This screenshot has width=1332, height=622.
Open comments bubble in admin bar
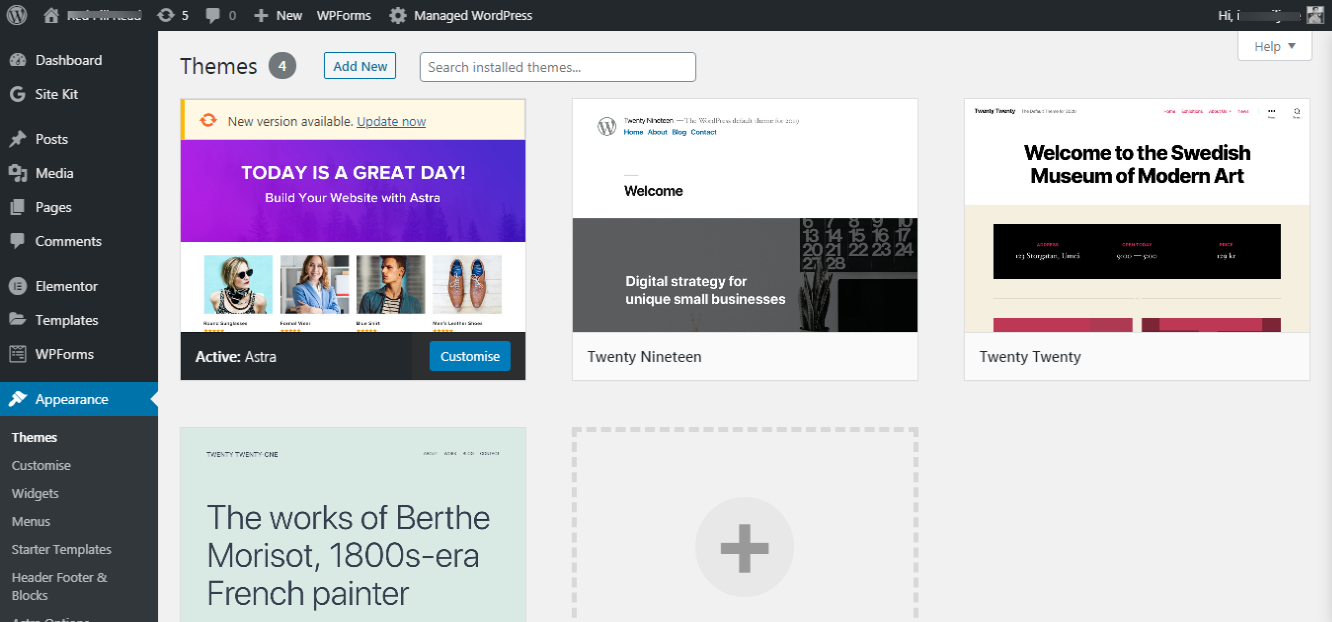220,15
